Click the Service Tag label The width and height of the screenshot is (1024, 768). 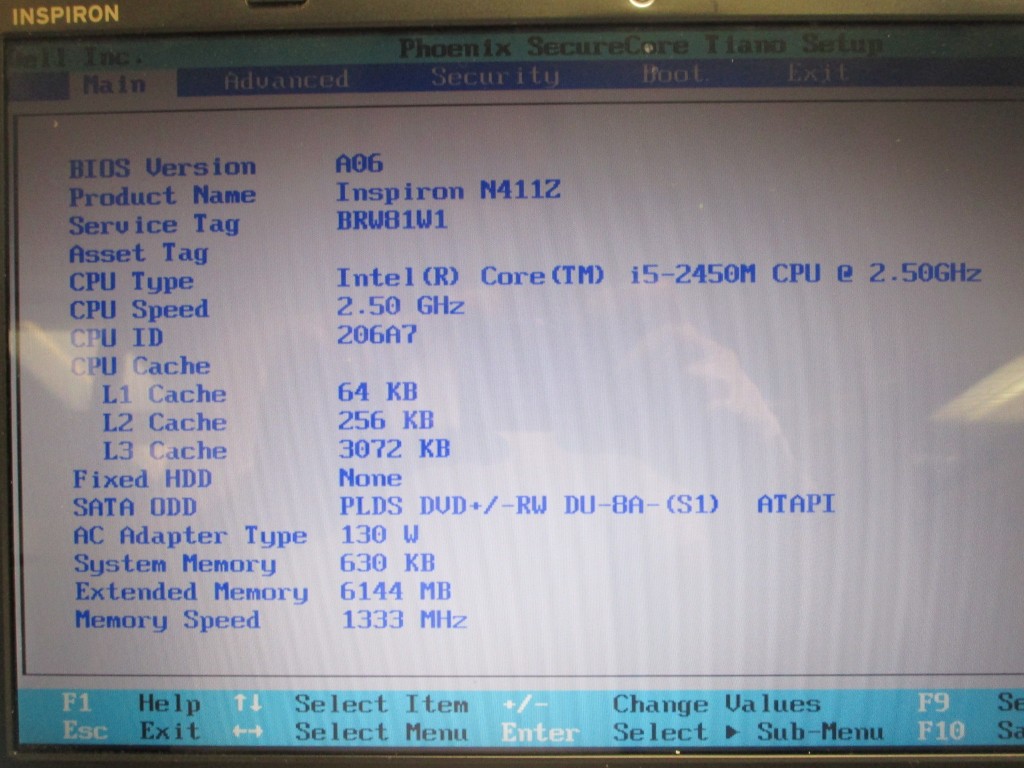[155, 225]
